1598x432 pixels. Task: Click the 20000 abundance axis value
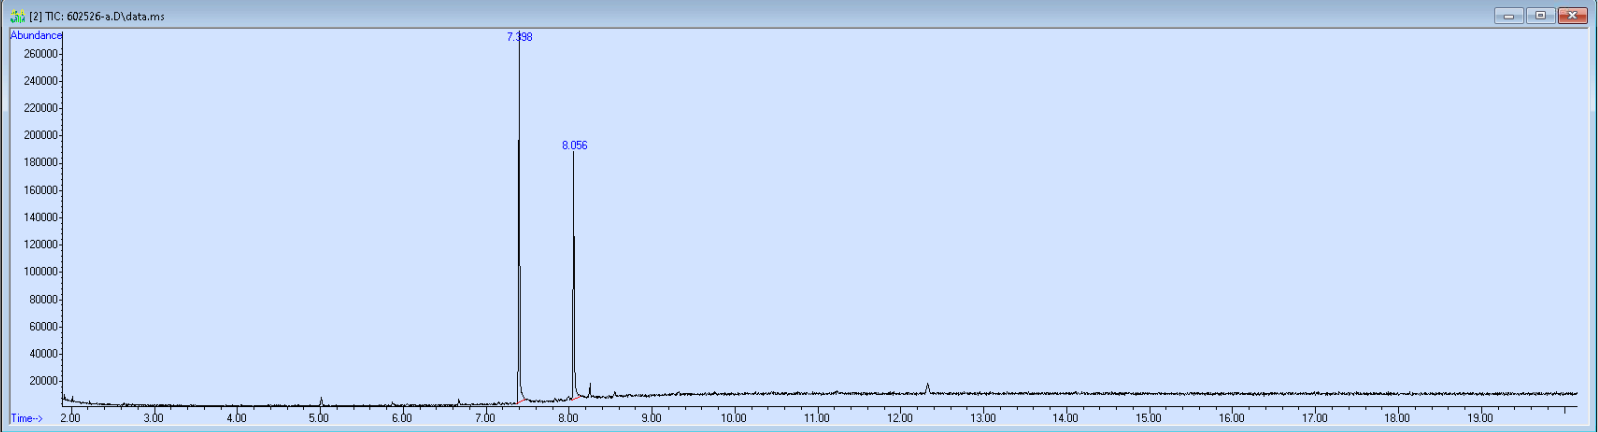44,380
